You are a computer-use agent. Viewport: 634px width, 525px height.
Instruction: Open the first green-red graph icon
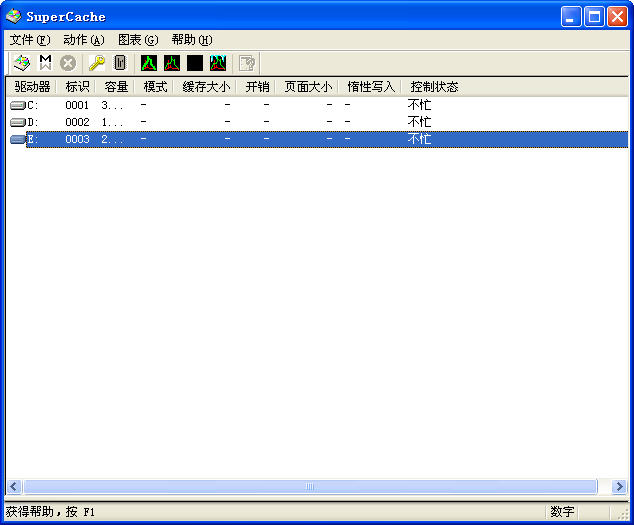pyautogui.click(x=149, y=63)
